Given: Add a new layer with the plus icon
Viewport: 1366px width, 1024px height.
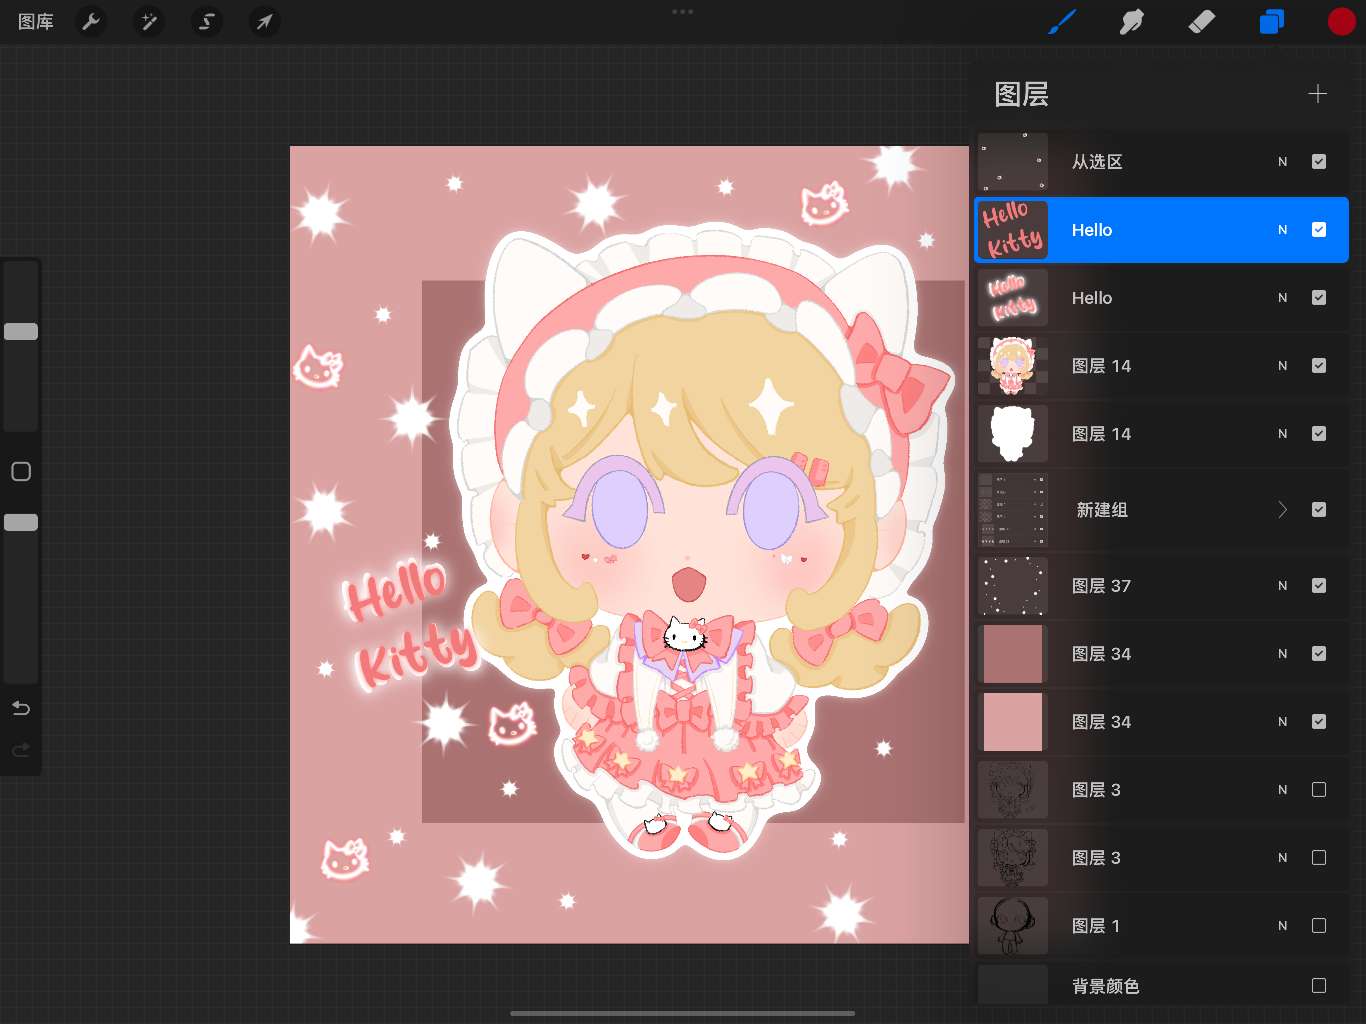Looking at the screenshot, I should 1317,94.
